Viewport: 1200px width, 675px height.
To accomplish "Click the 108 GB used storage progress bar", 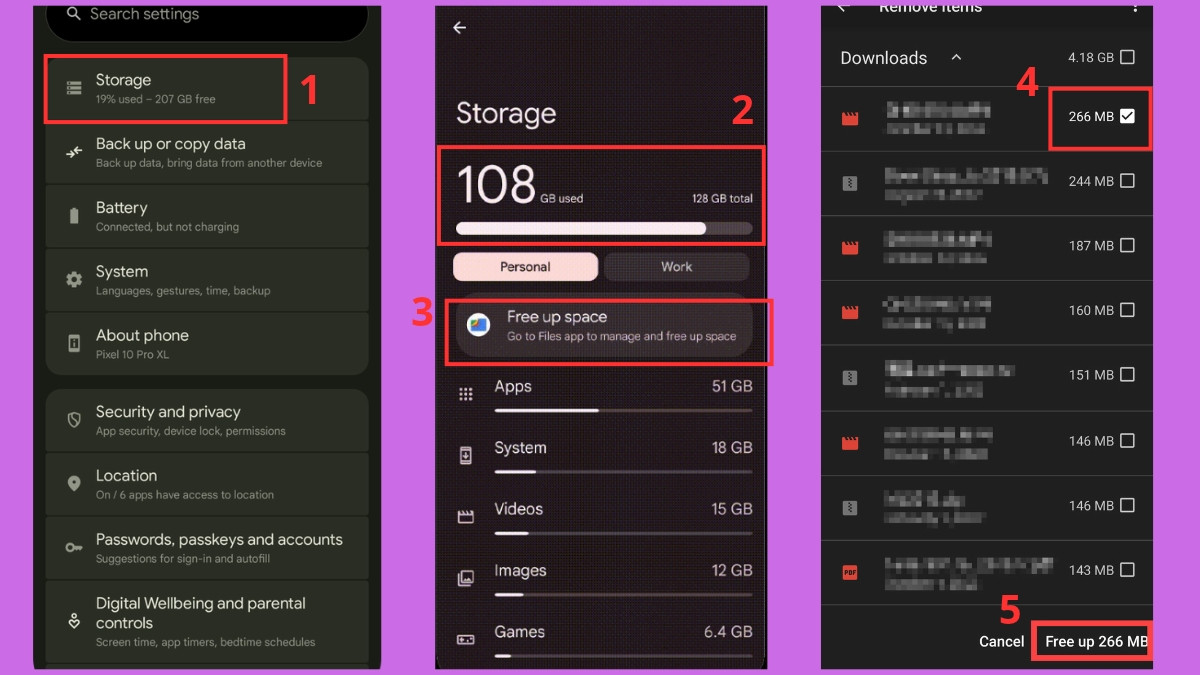I will coord(604,228).
